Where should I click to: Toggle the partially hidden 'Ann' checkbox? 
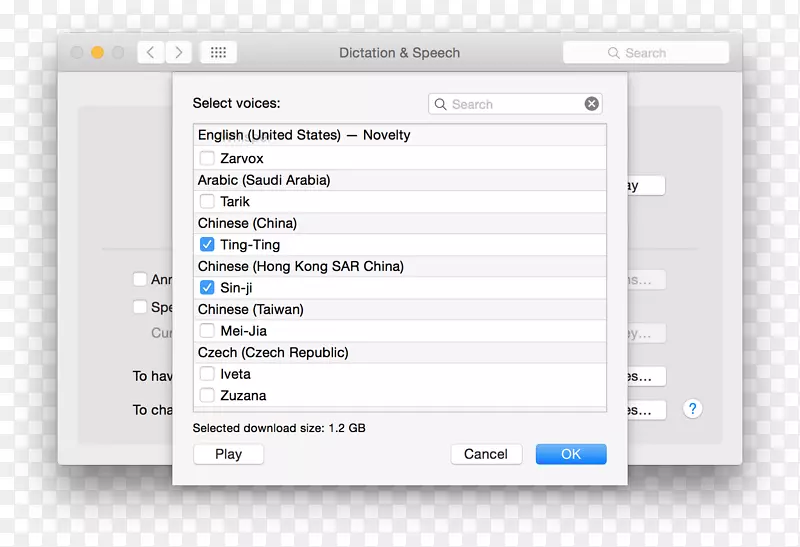(x=140, y=279)
